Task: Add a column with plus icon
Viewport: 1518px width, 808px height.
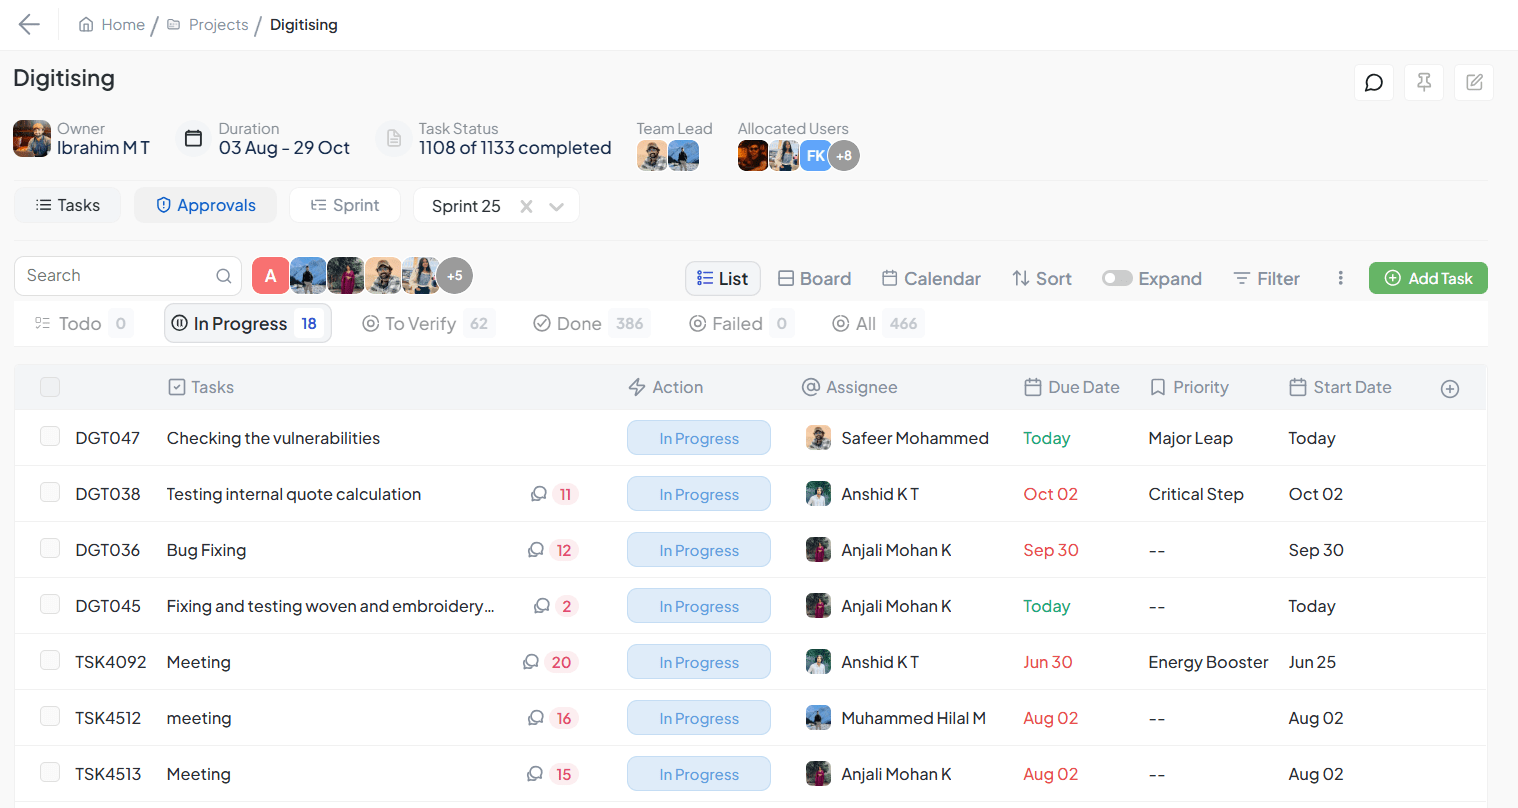Action: point(1449,389)
